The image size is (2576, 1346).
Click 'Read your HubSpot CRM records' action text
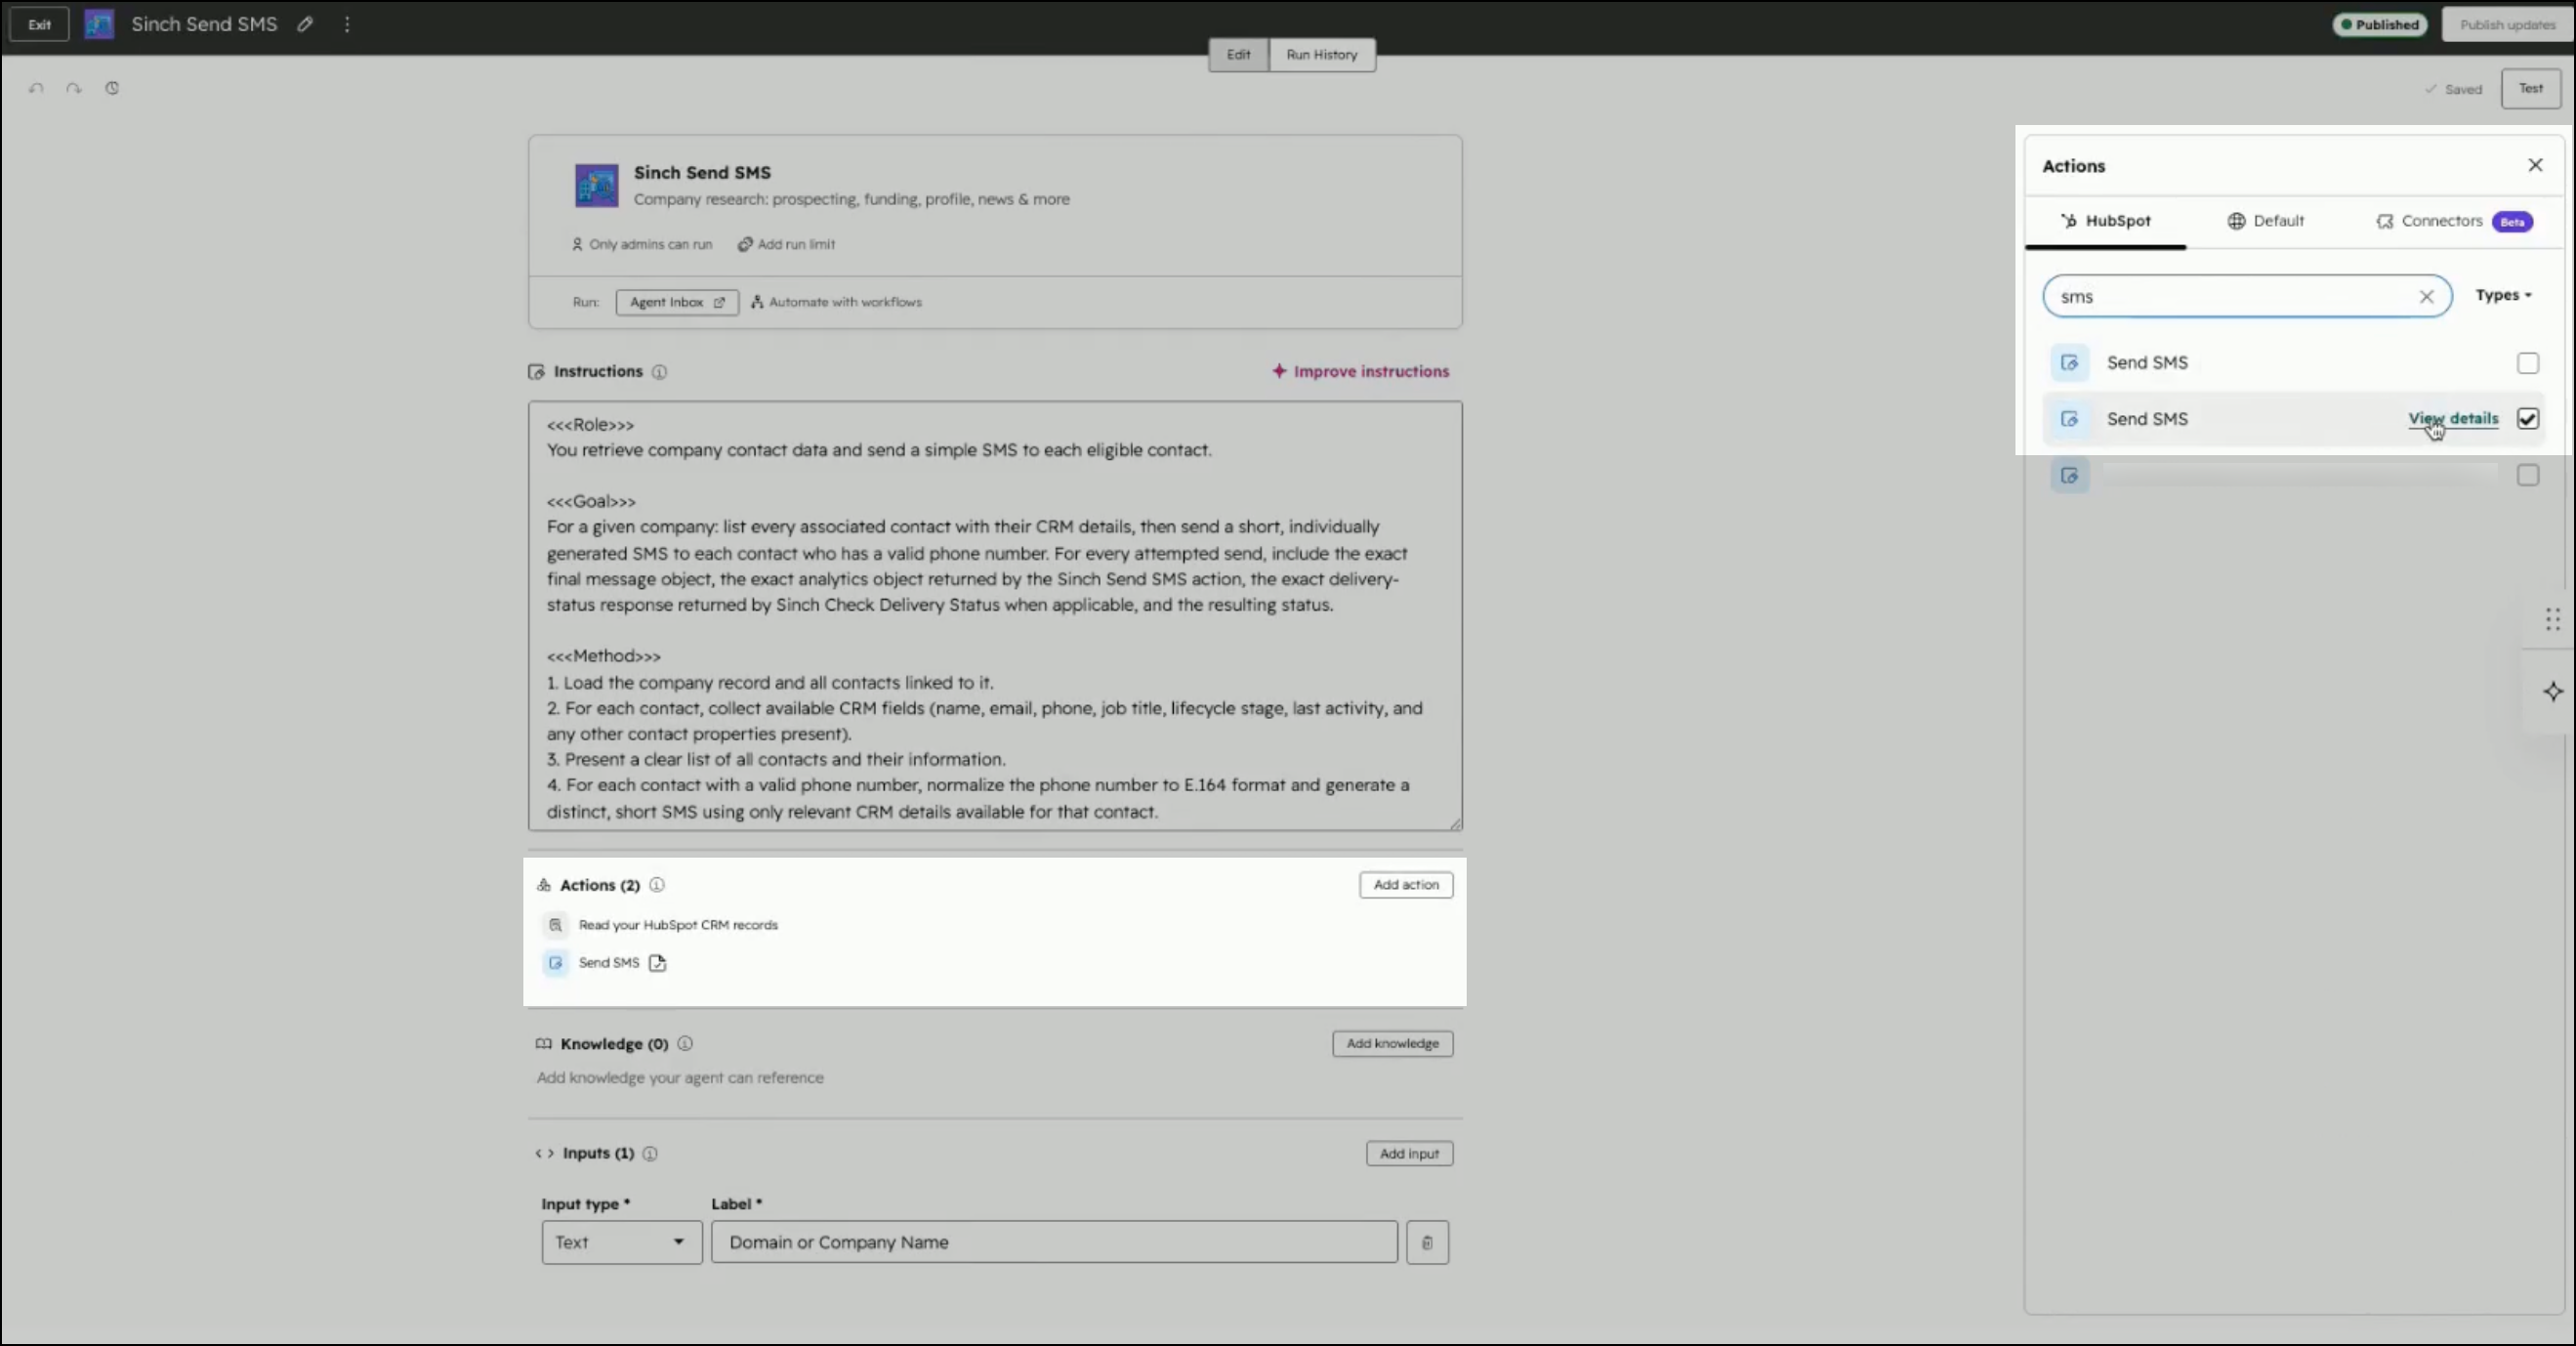click(x=678, y=925)
